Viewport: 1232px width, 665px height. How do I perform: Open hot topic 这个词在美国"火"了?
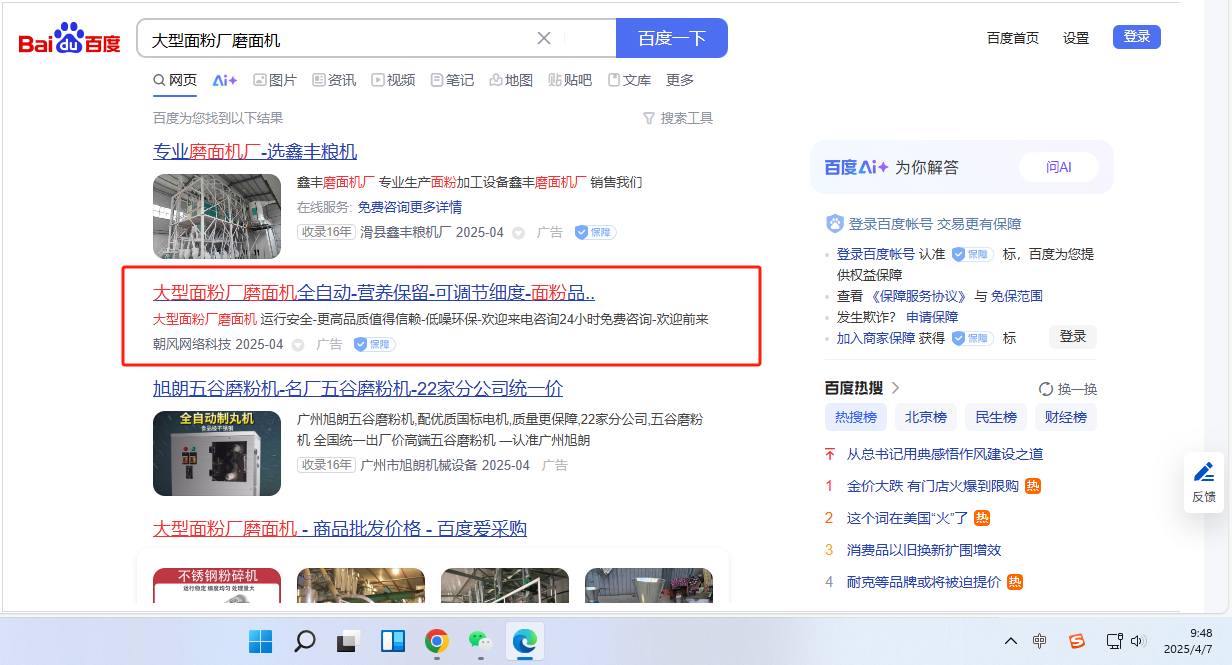tap(907, 518)
